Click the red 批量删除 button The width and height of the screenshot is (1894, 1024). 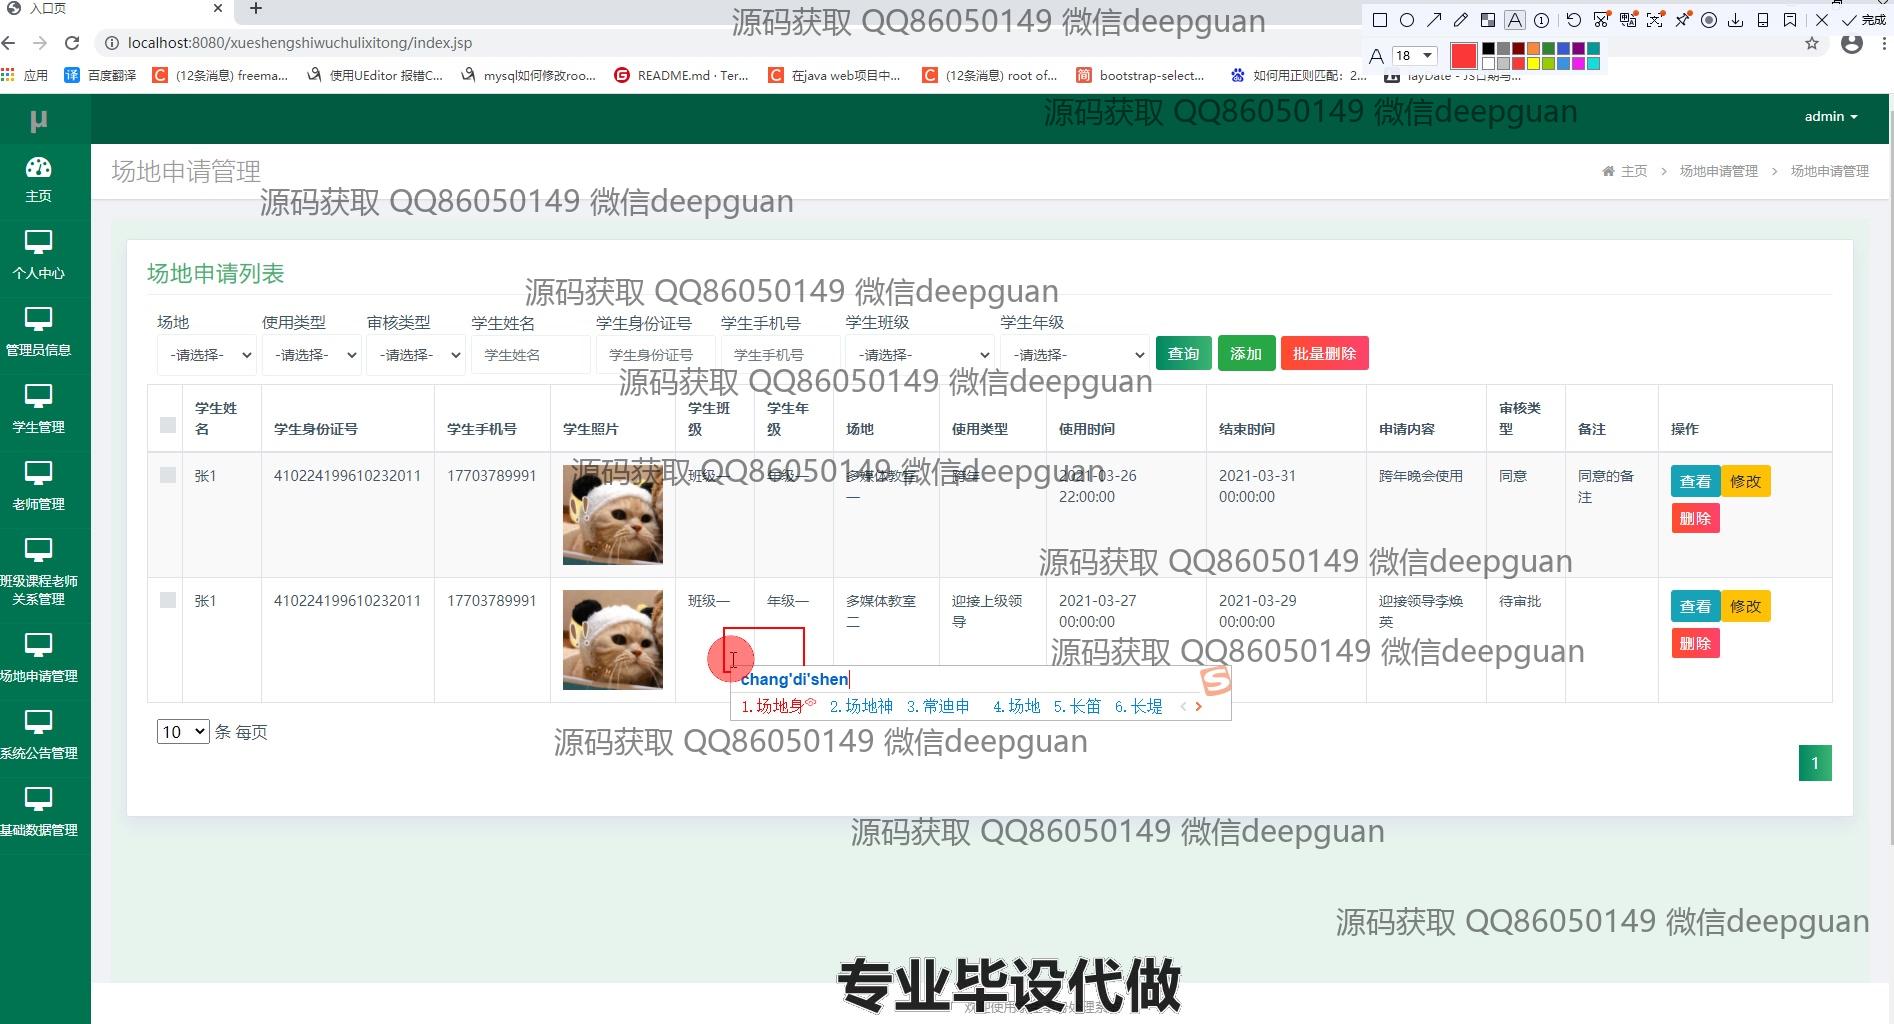[1324, 354]
